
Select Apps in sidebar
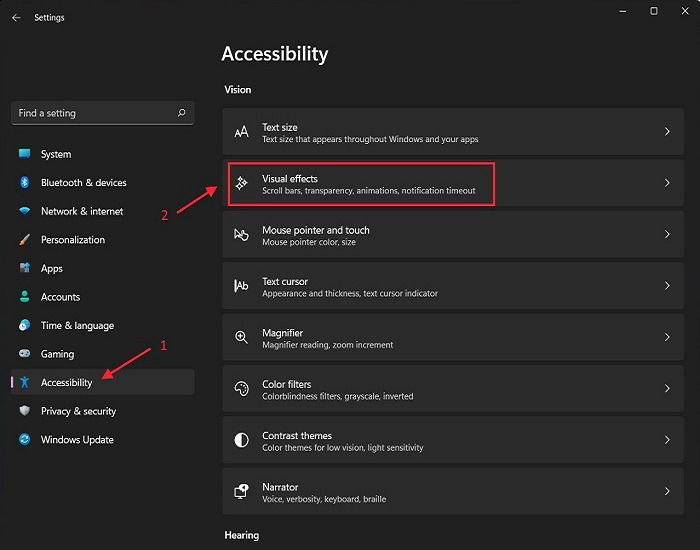(x=103, y=268)
